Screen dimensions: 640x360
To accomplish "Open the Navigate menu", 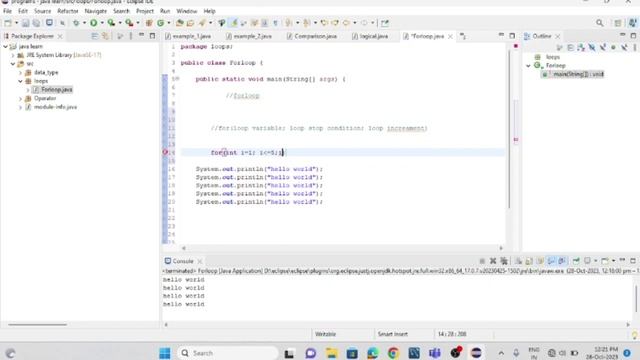I will 96,11.
